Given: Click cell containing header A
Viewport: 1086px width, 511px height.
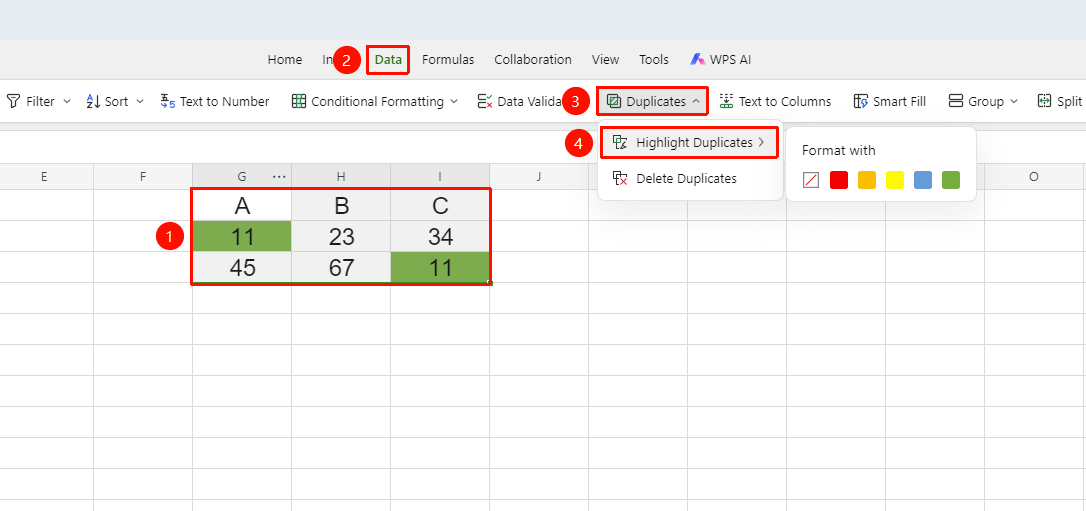Looking at the screenshot, I should click(242, 206).
